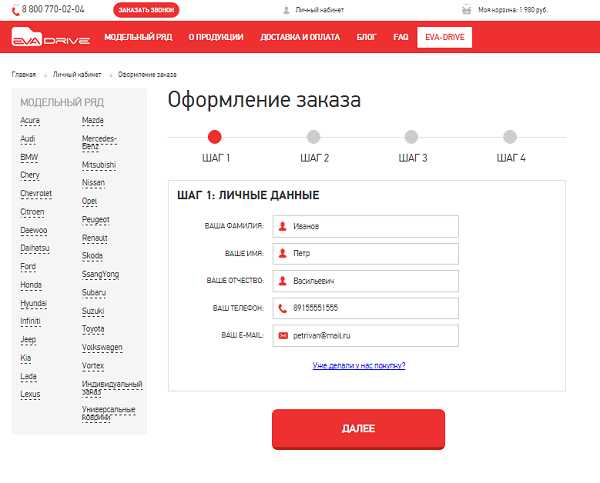
Task: Click the Ваше имя input field
Action: coord(370,254)
